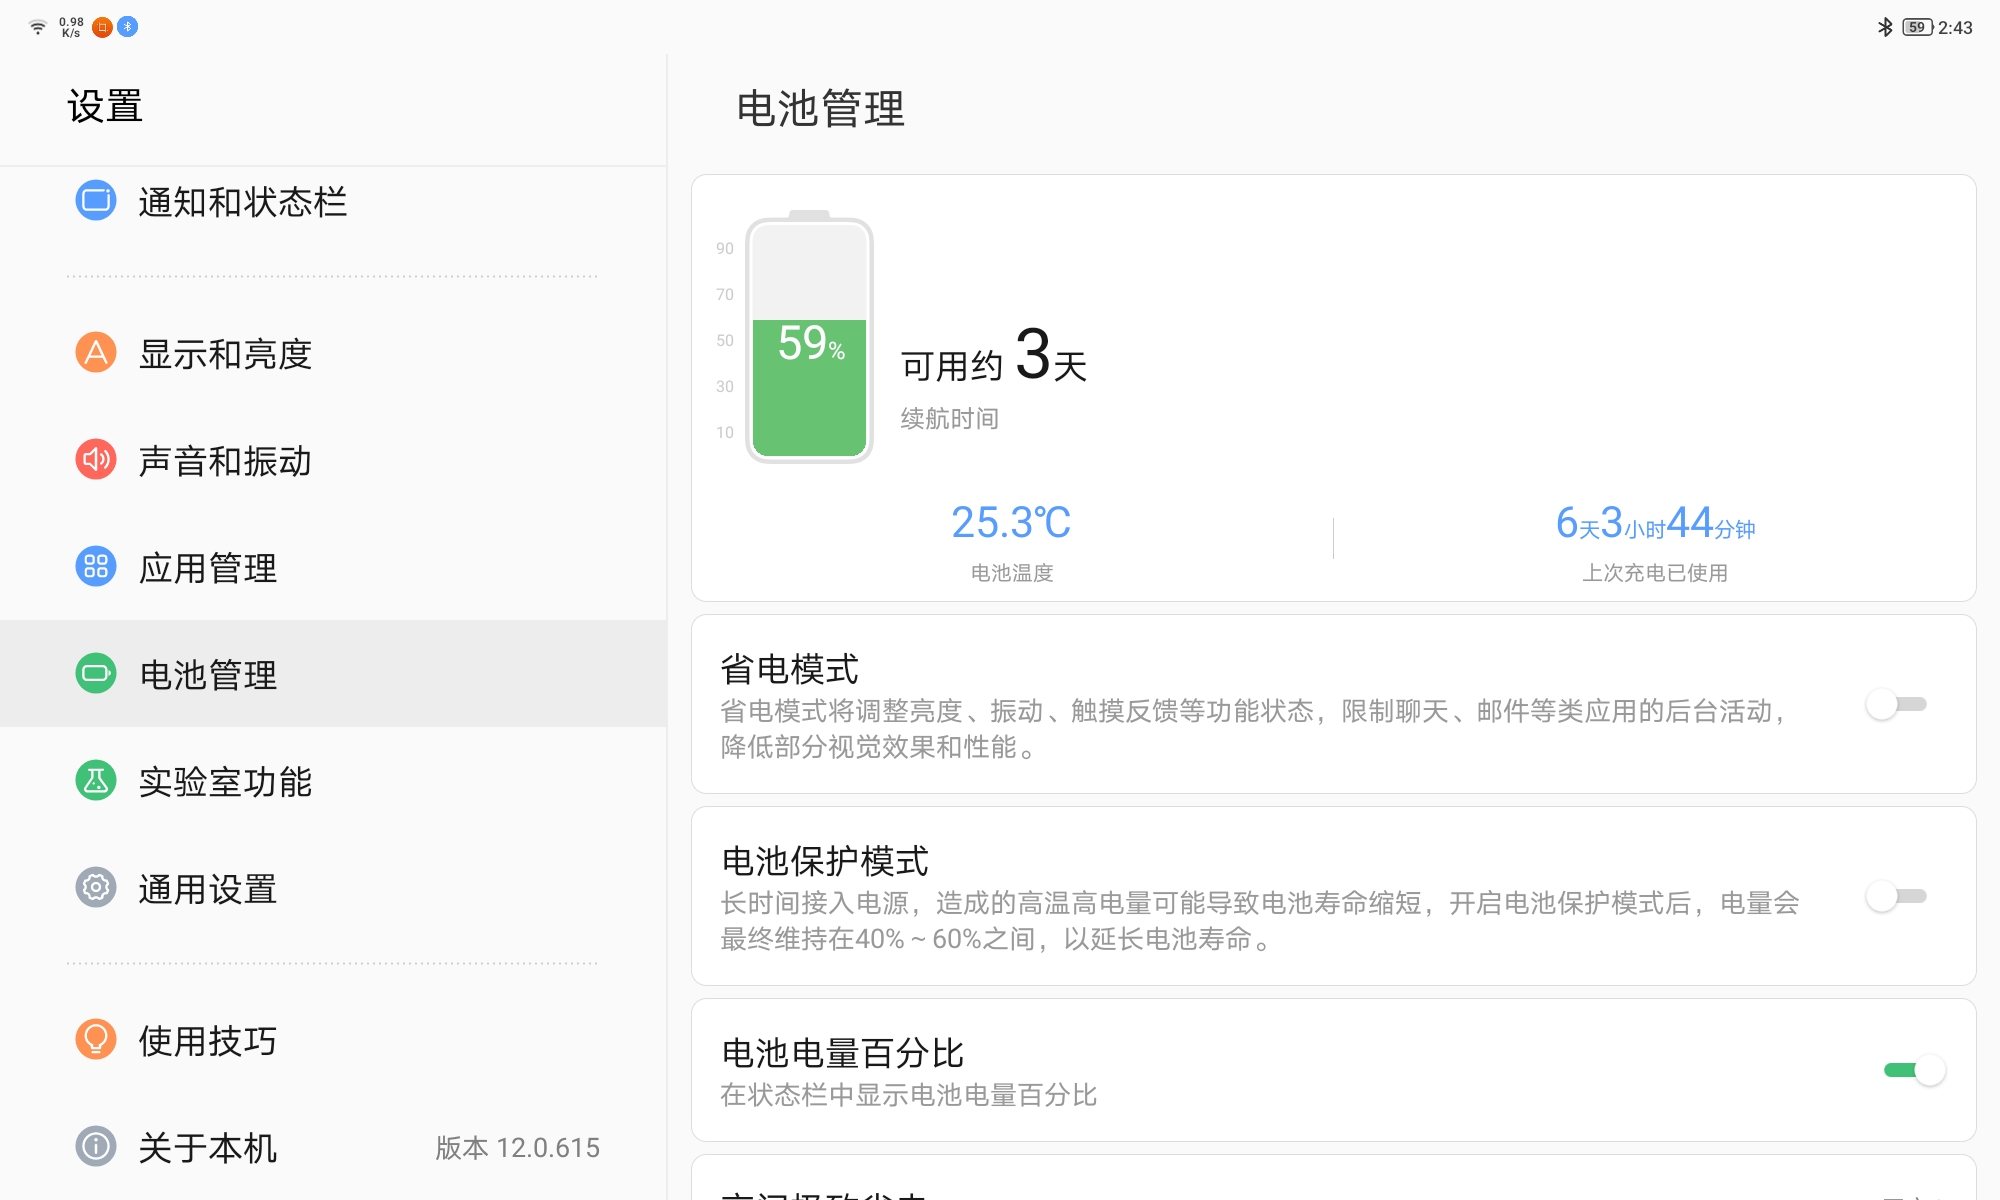Click the 声音和振动 speaker icon
The image size is (2000, 1200).
click(x=95, y=461)
